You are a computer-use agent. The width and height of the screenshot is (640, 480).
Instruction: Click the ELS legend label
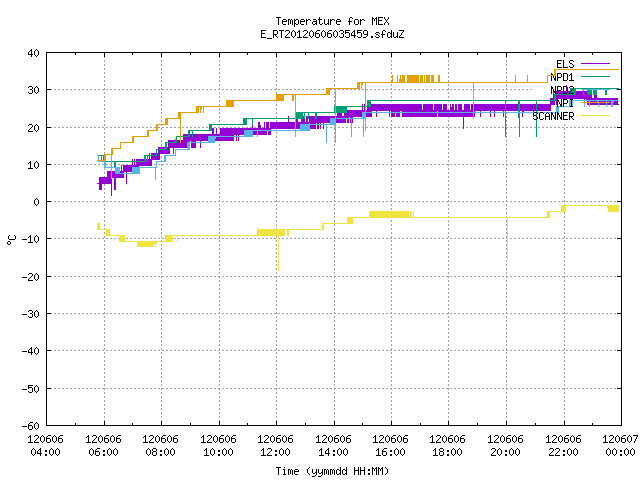tap(565, 64)
